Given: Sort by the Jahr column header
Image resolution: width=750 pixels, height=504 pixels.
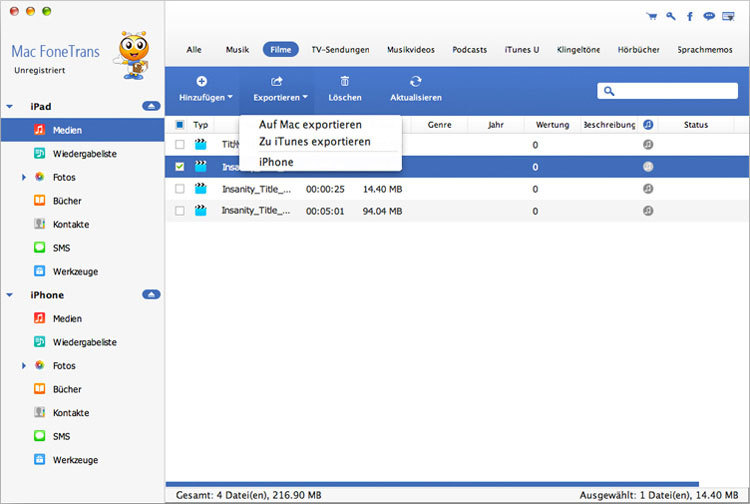Looking at the screenshot, I should 496,125.
